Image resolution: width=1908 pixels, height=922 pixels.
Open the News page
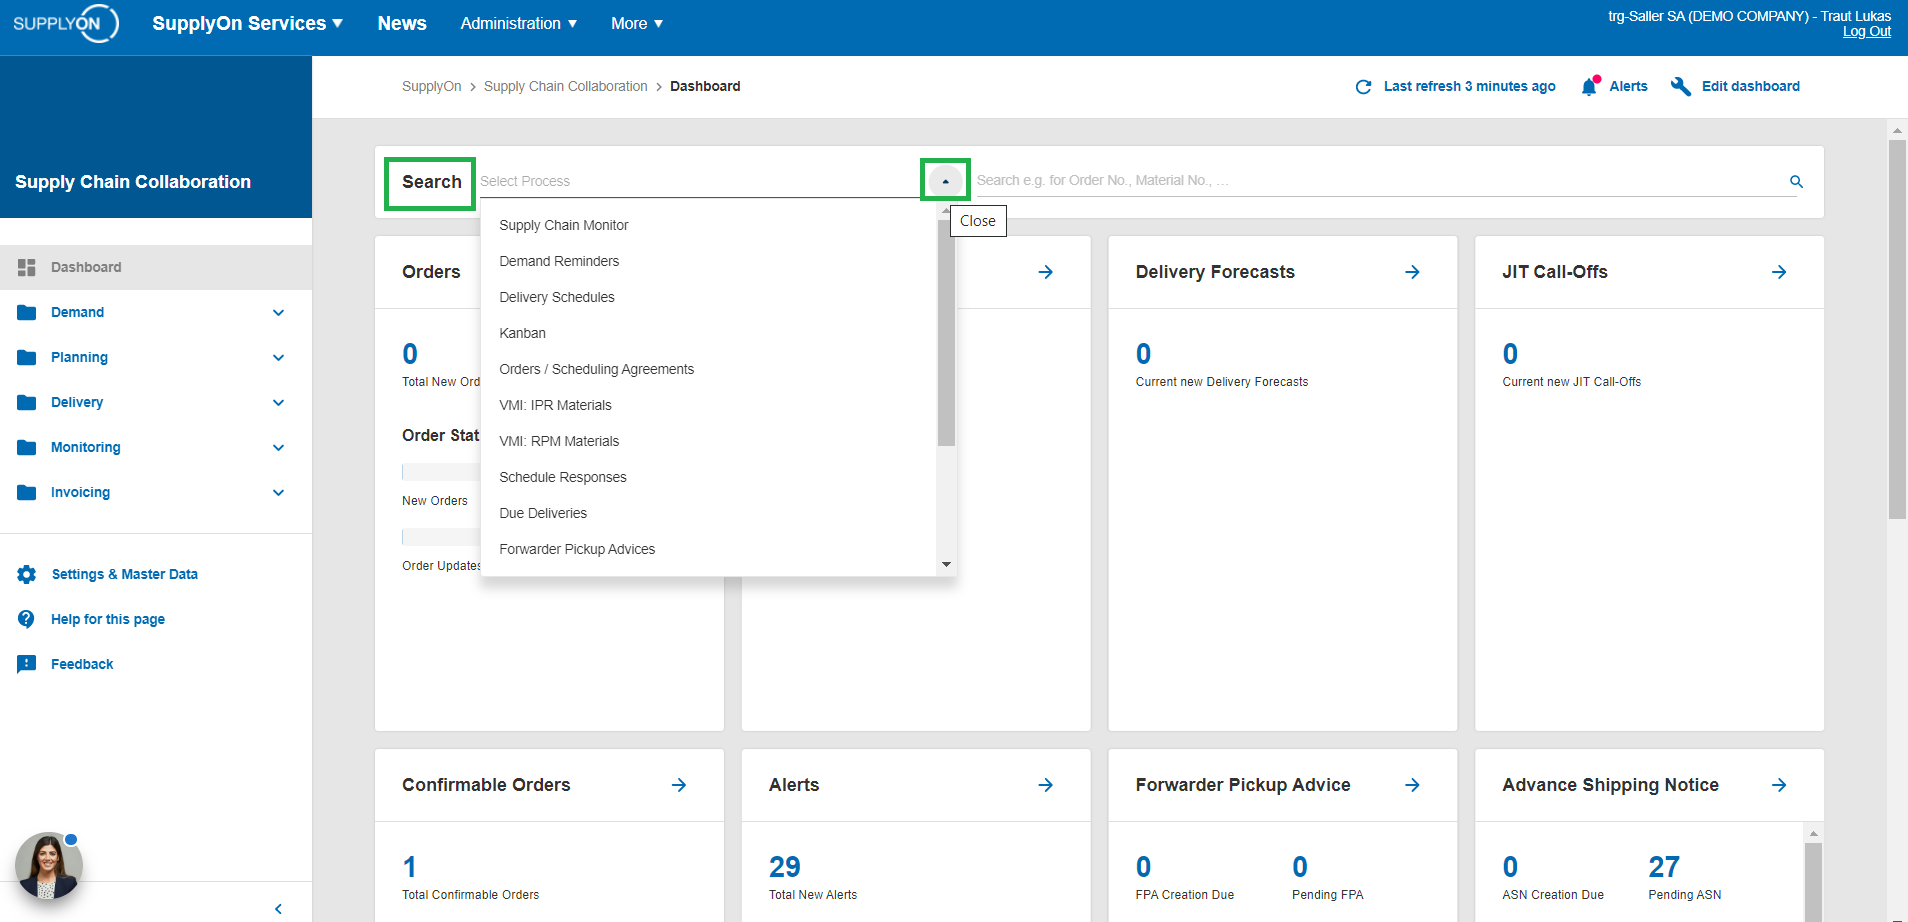pyautogui.click(x=402, y=23)
